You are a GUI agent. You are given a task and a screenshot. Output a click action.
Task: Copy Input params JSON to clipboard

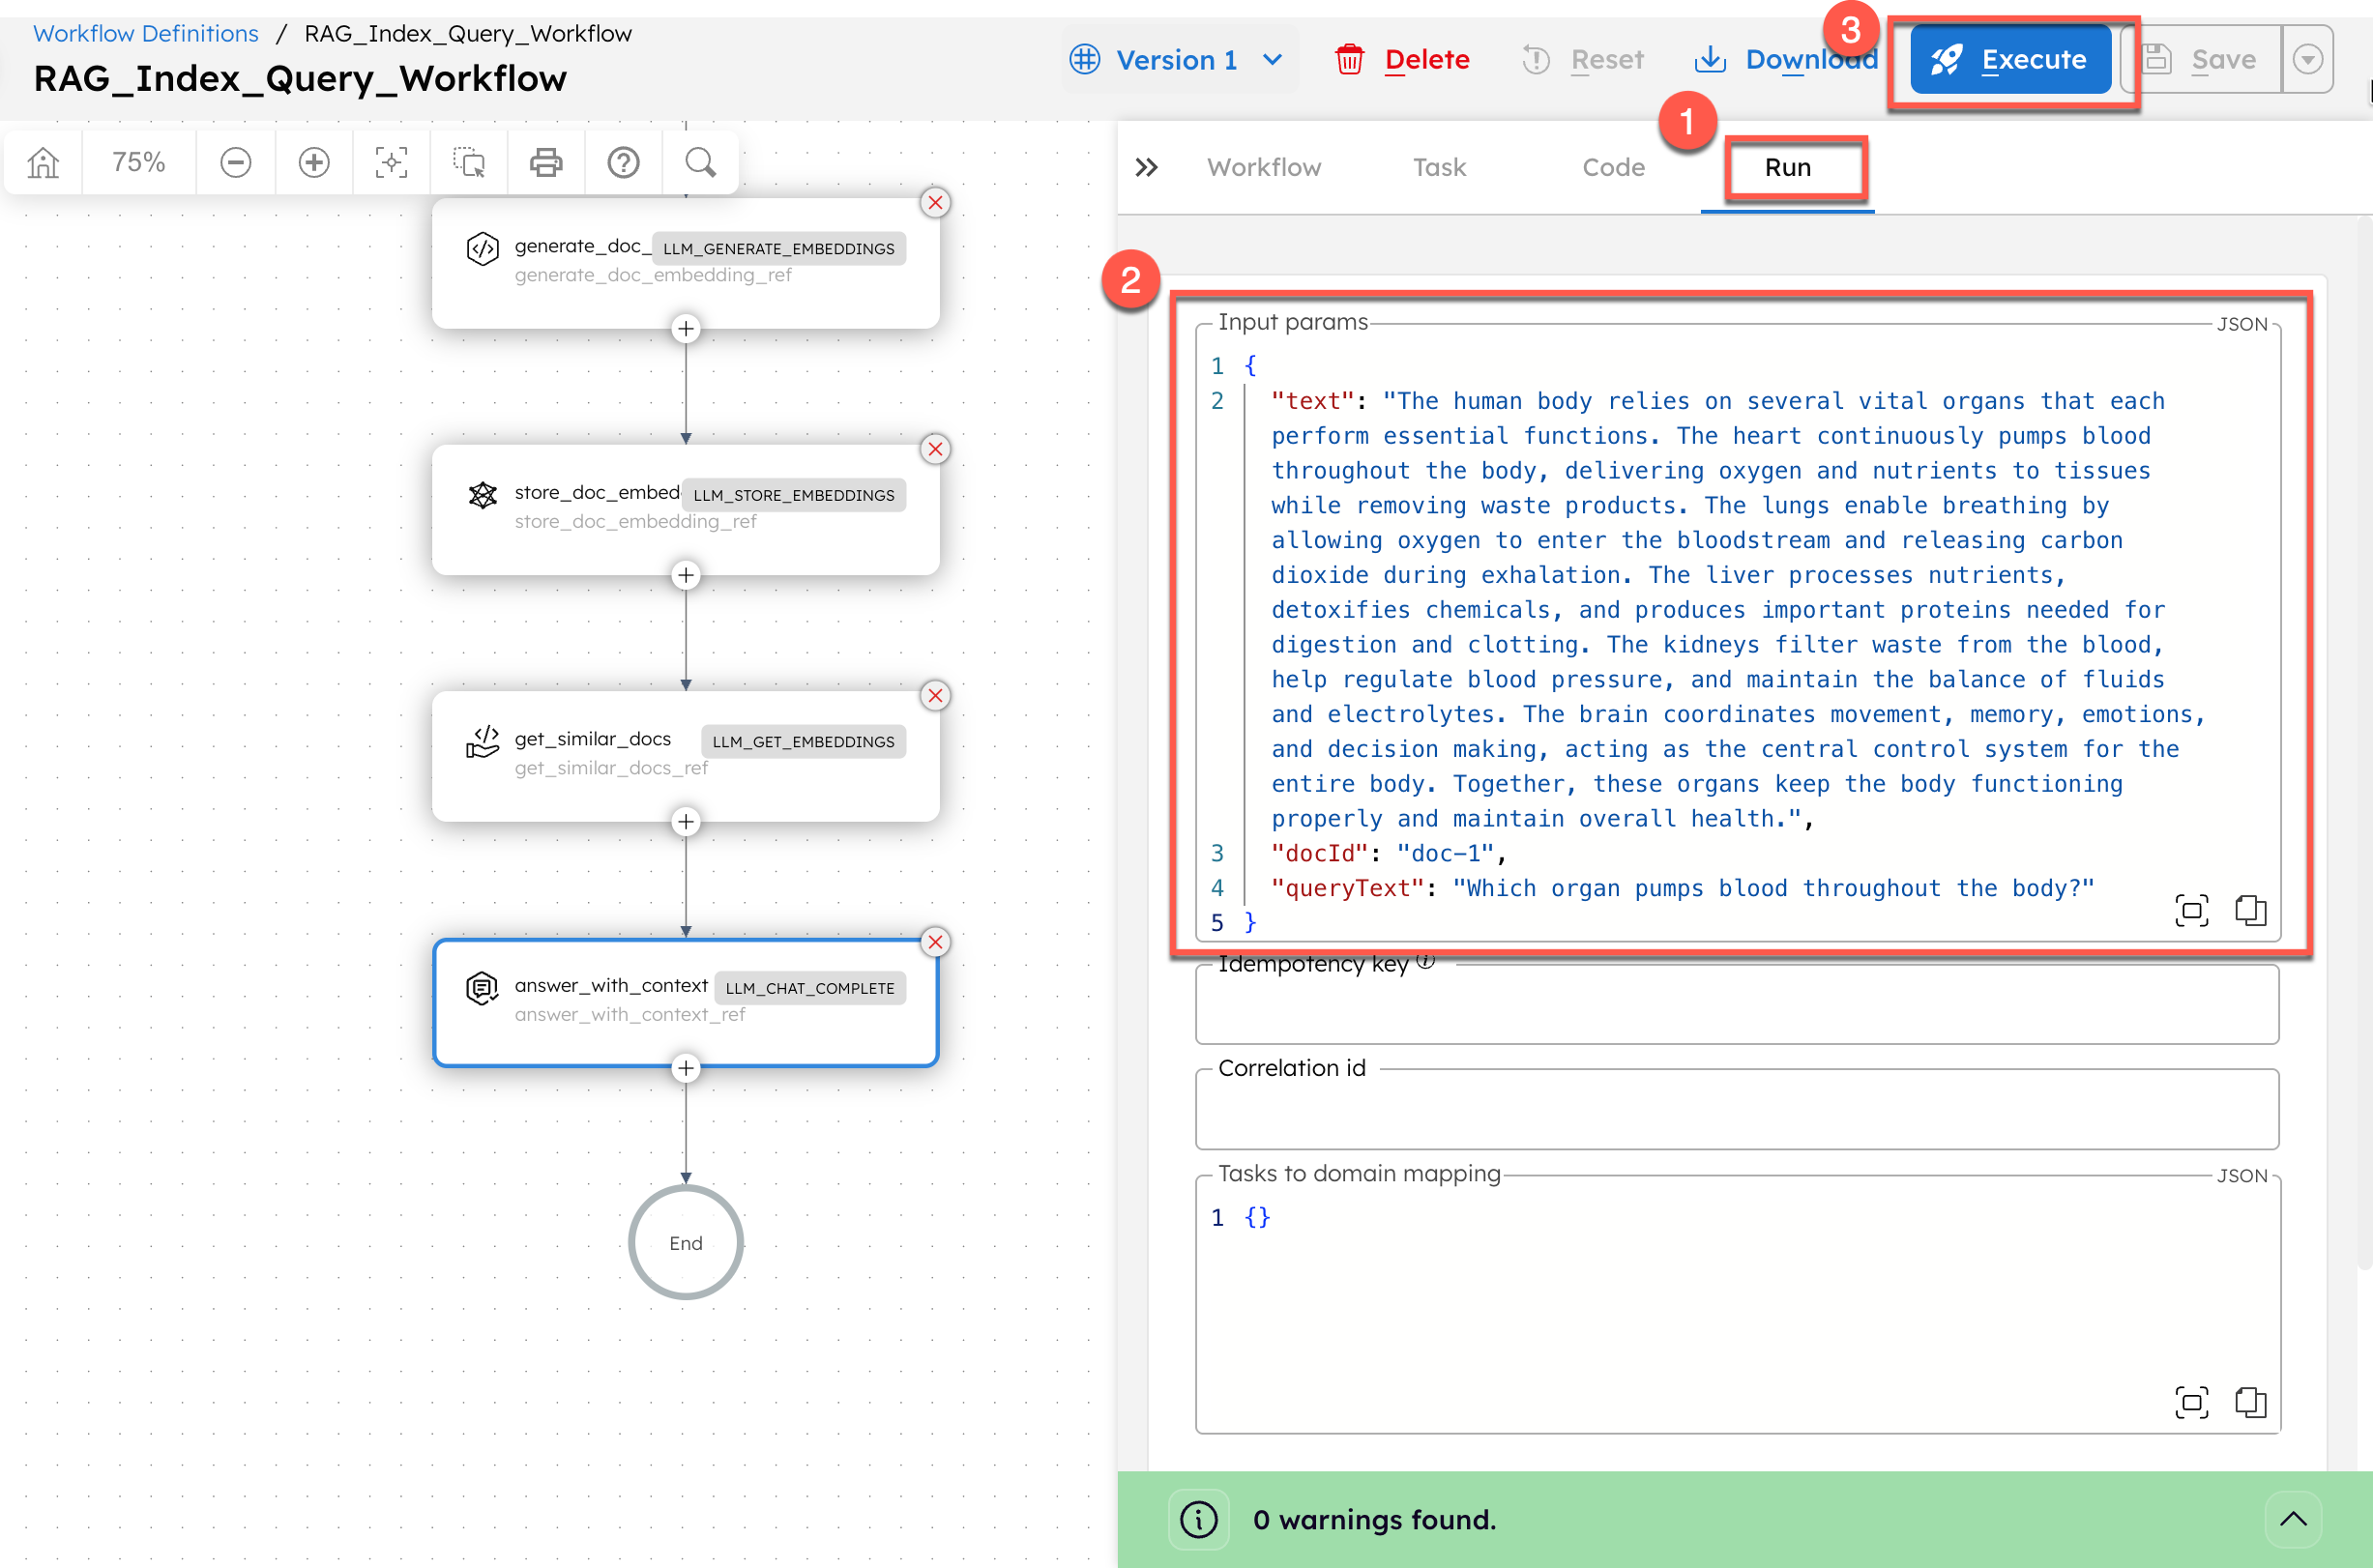(x=2251, y=910)
